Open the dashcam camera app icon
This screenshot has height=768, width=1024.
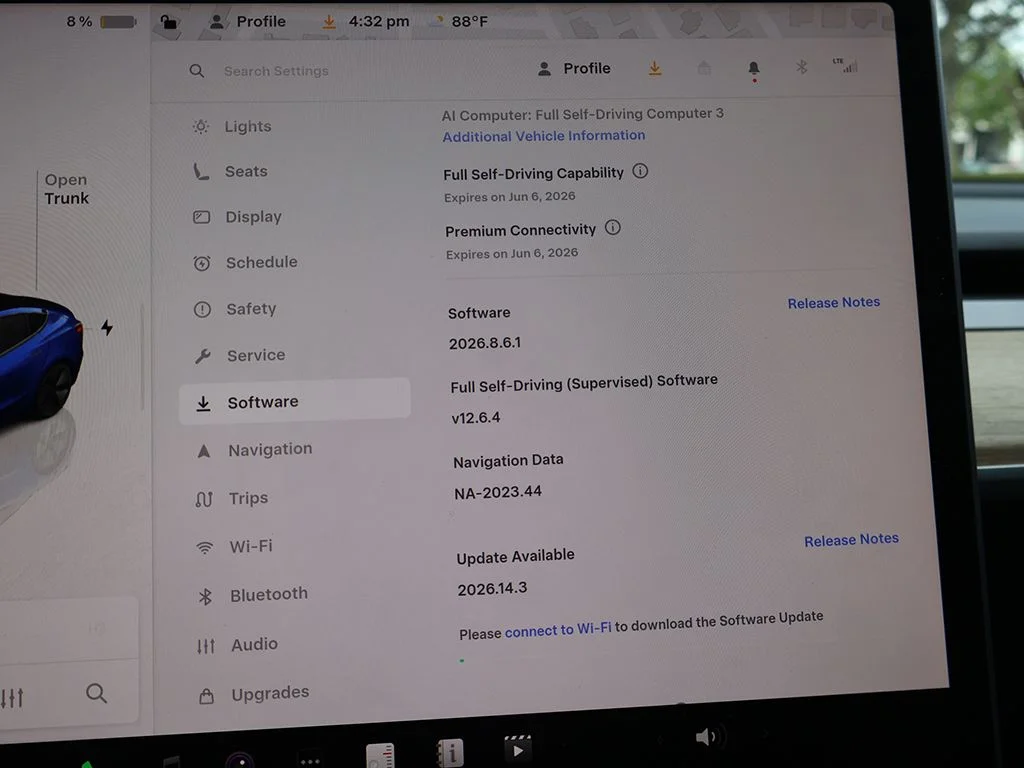(240, 760)
